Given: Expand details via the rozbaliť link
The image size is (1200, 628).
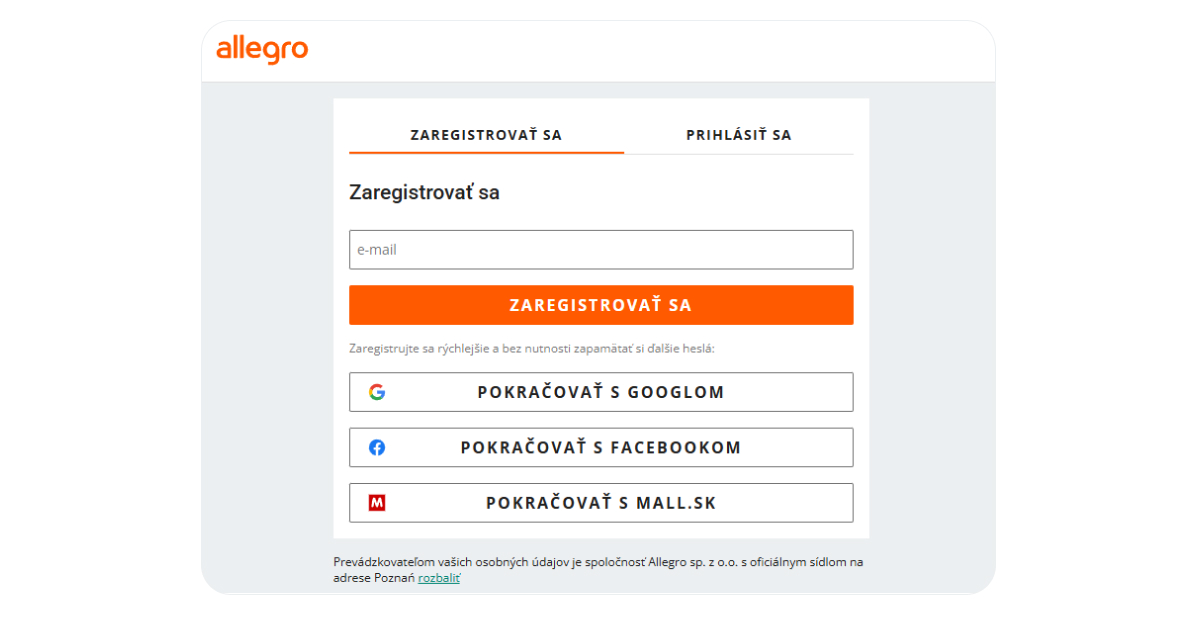Looking at the screenshot, I should tap(439, 578).
